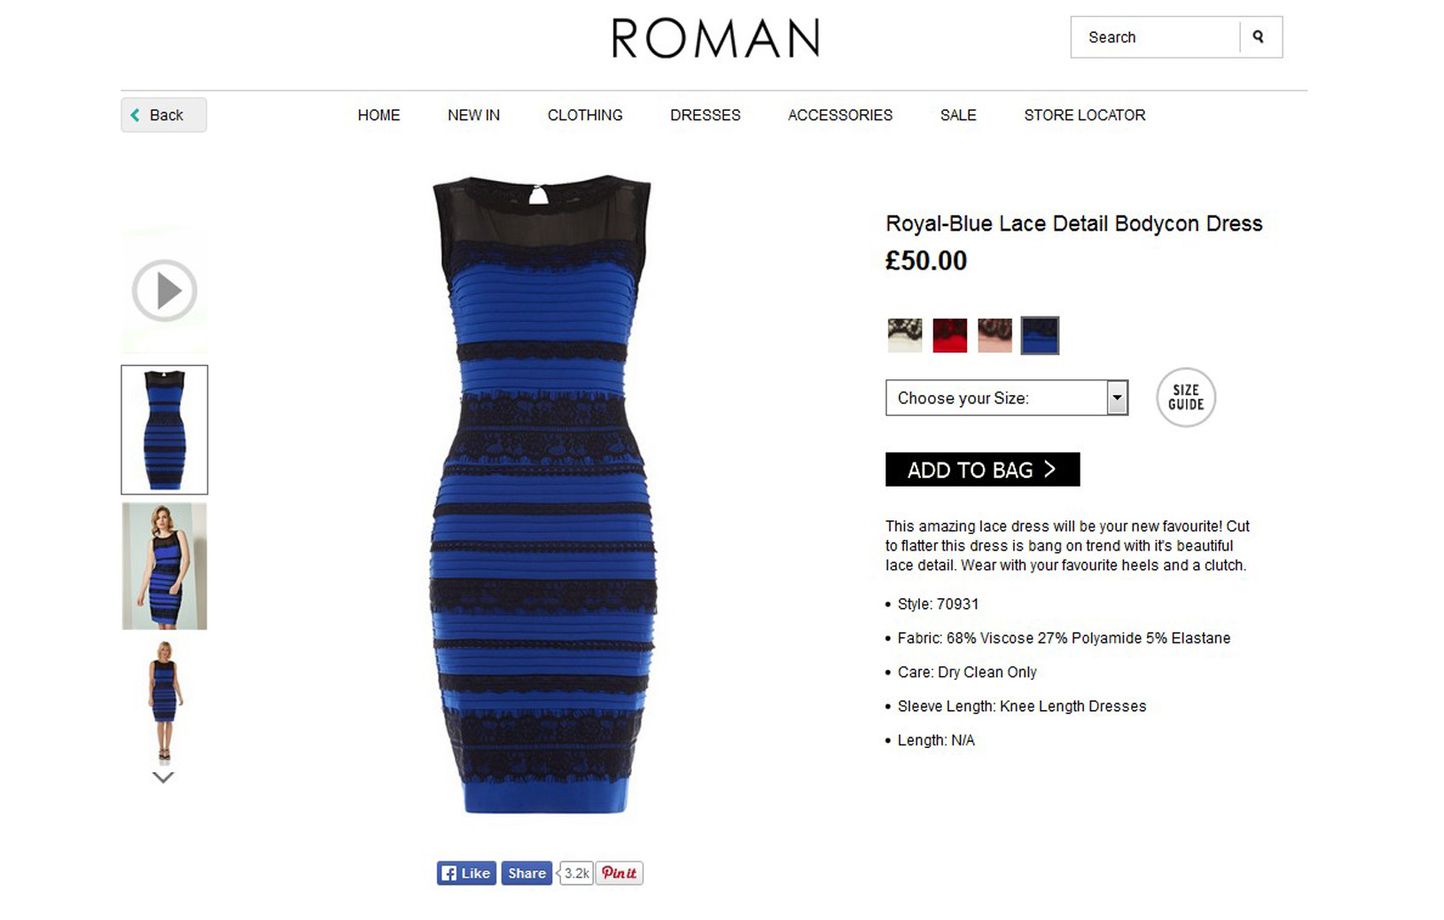Click the Search input field
Image resolution: width=1444 pixels, height=920 pixels.
(x=1155, y=37)
